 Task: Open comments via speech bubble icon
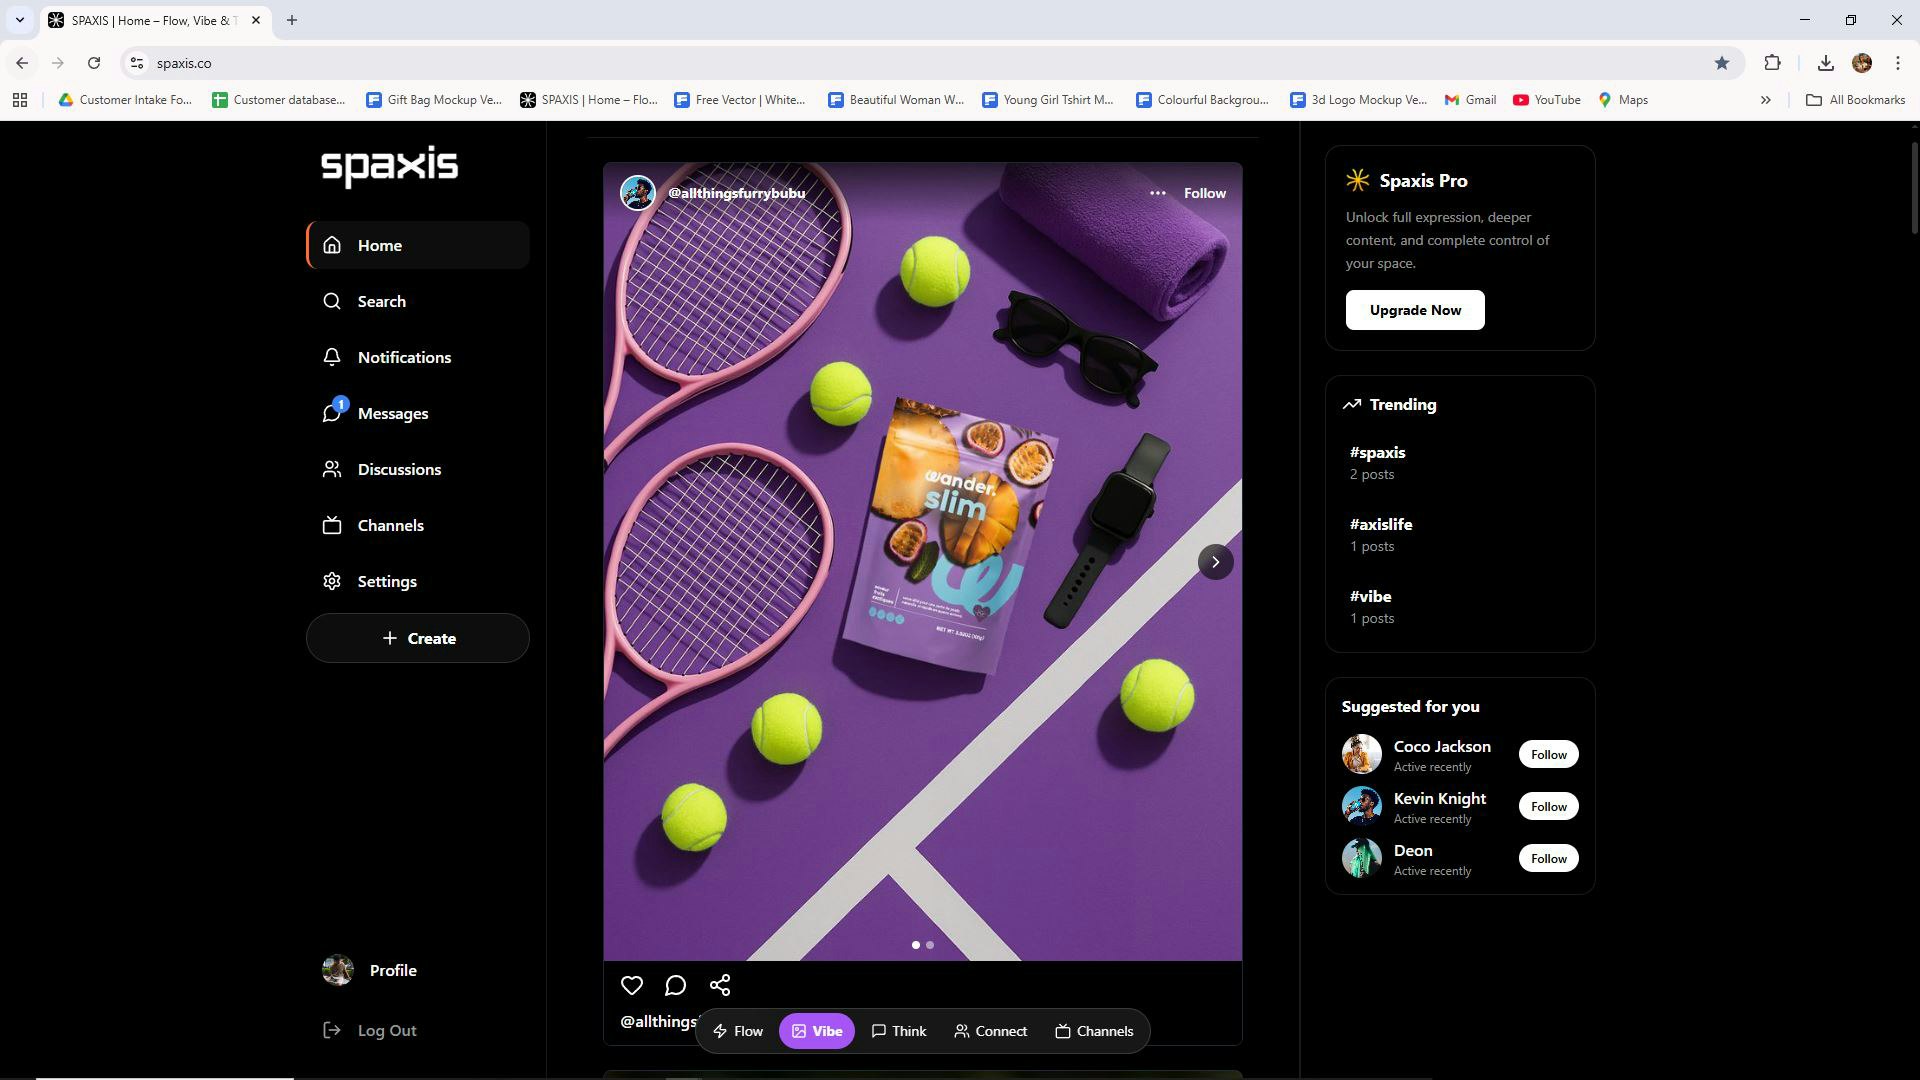point(675,985)
